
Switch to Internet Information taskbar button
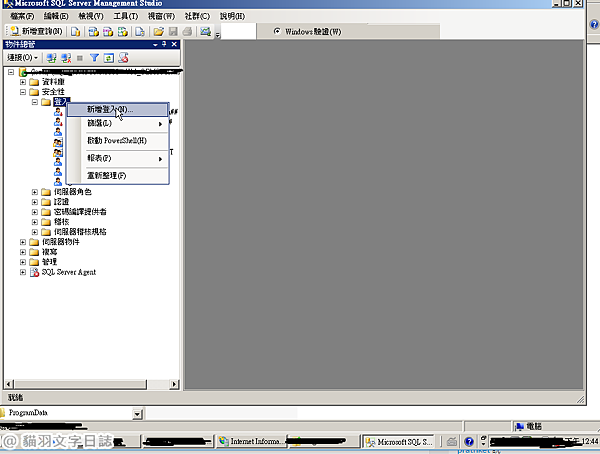coord(251,441)
